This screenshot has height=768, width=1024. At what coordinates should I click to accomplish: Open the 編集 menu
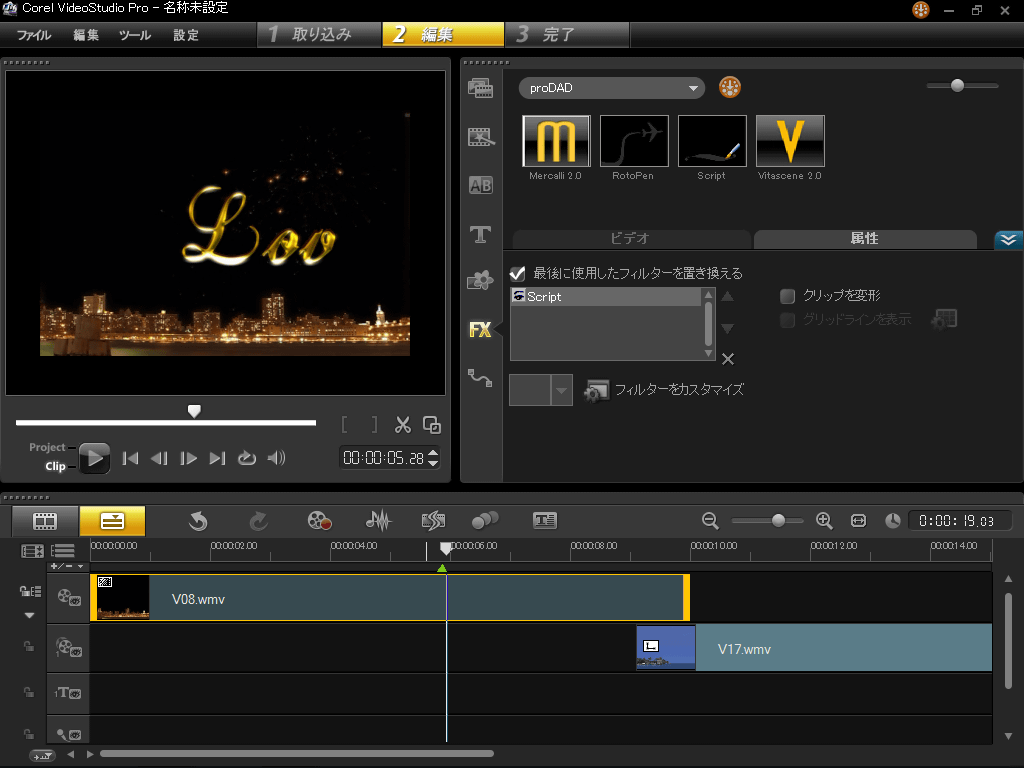tap(86, 35)
